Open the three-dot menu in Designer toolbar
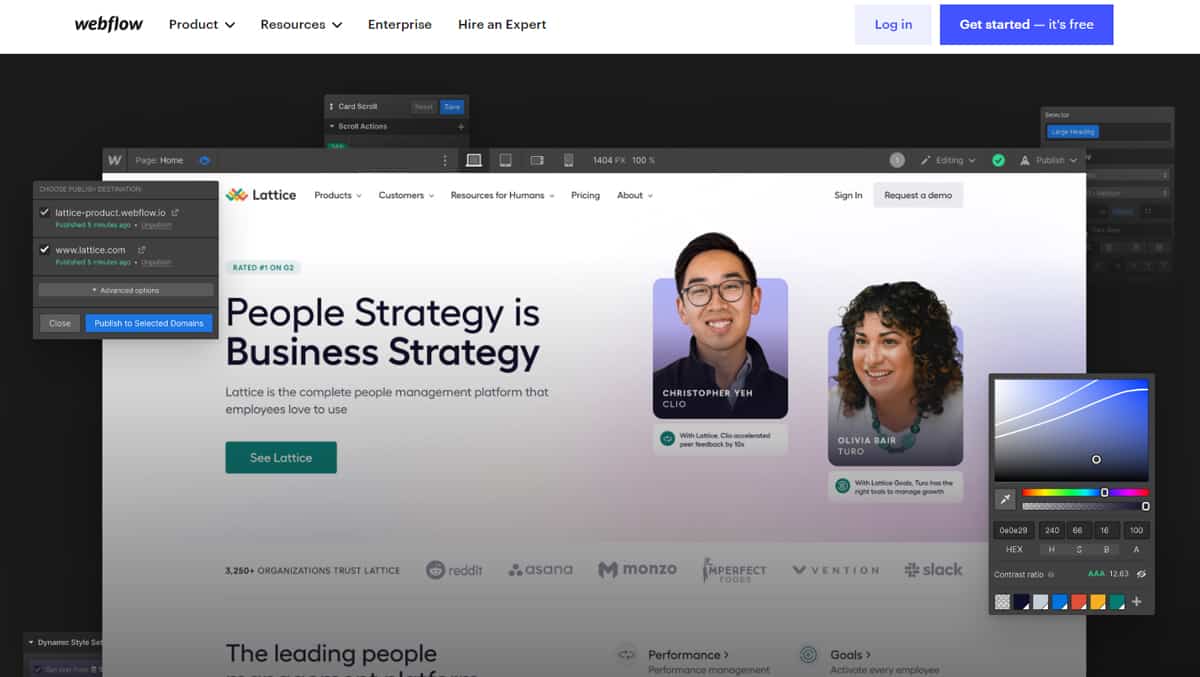 pos(445,160)
